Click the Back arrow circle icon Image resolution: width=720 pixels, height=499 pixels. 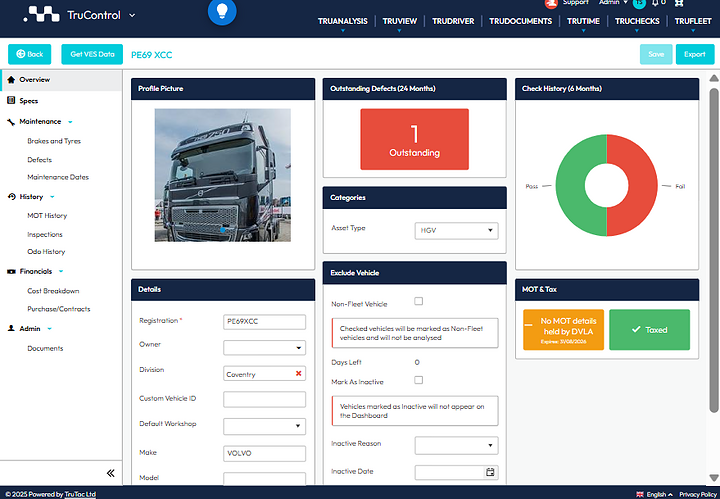coord(21,54)
